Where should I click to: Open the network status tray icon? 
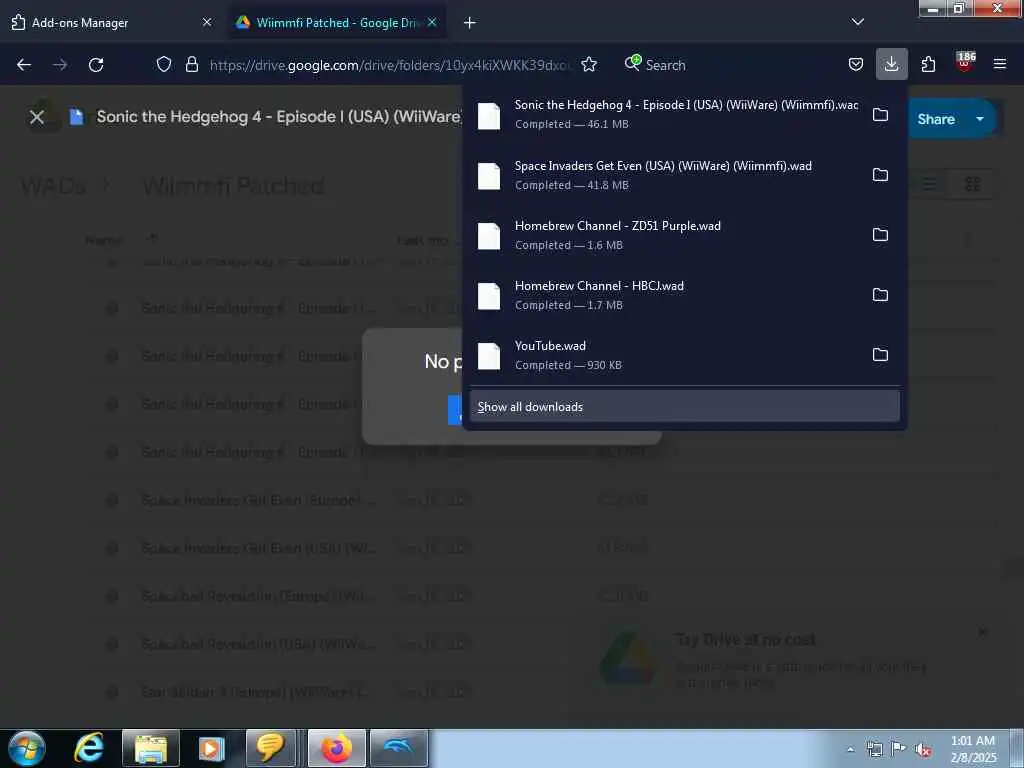(874, 749)
